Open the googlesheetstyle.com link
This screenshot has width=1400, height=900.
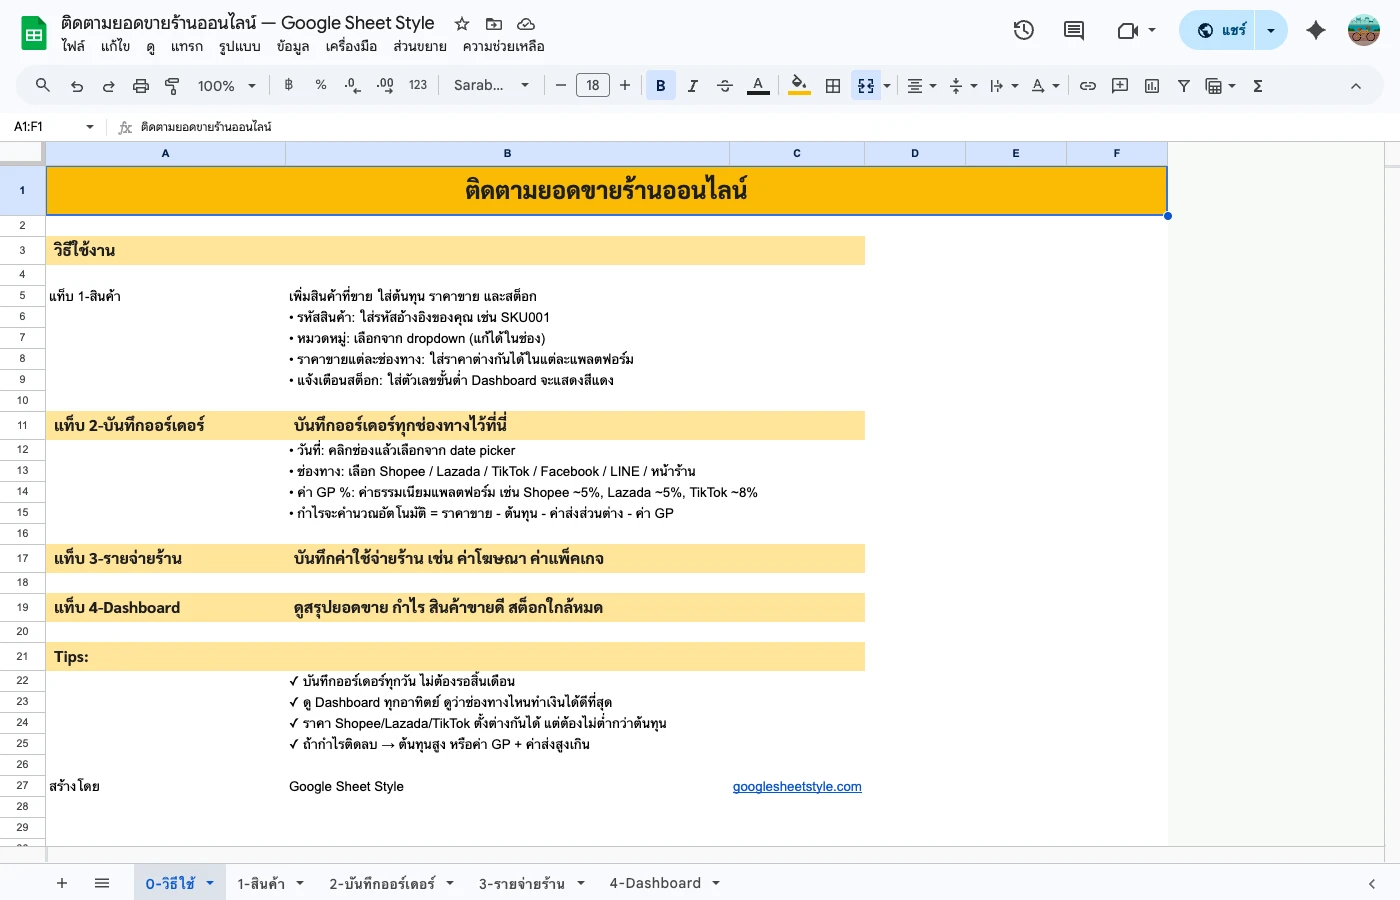797,787
